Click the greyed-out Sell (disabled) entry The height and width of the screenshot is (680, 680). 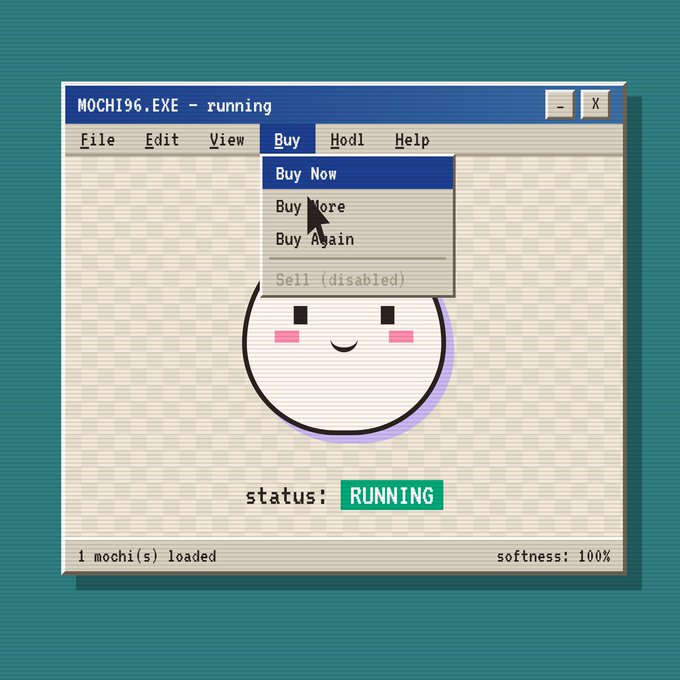pos(358,280)
